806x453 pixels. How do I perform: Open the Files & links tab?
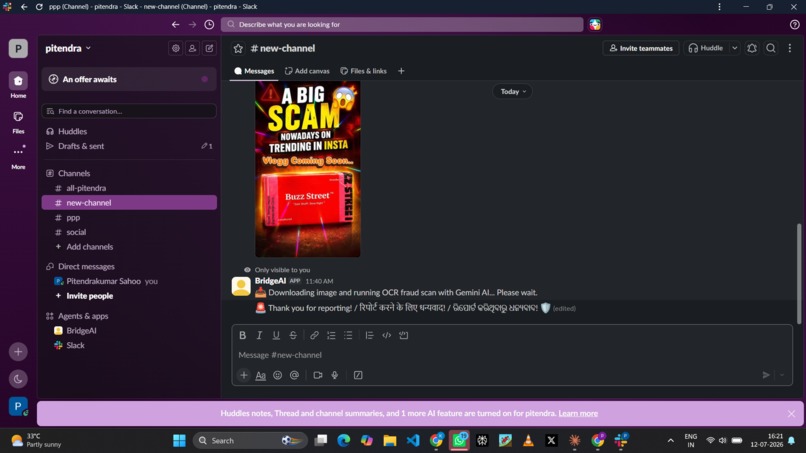tap(363, 71)
